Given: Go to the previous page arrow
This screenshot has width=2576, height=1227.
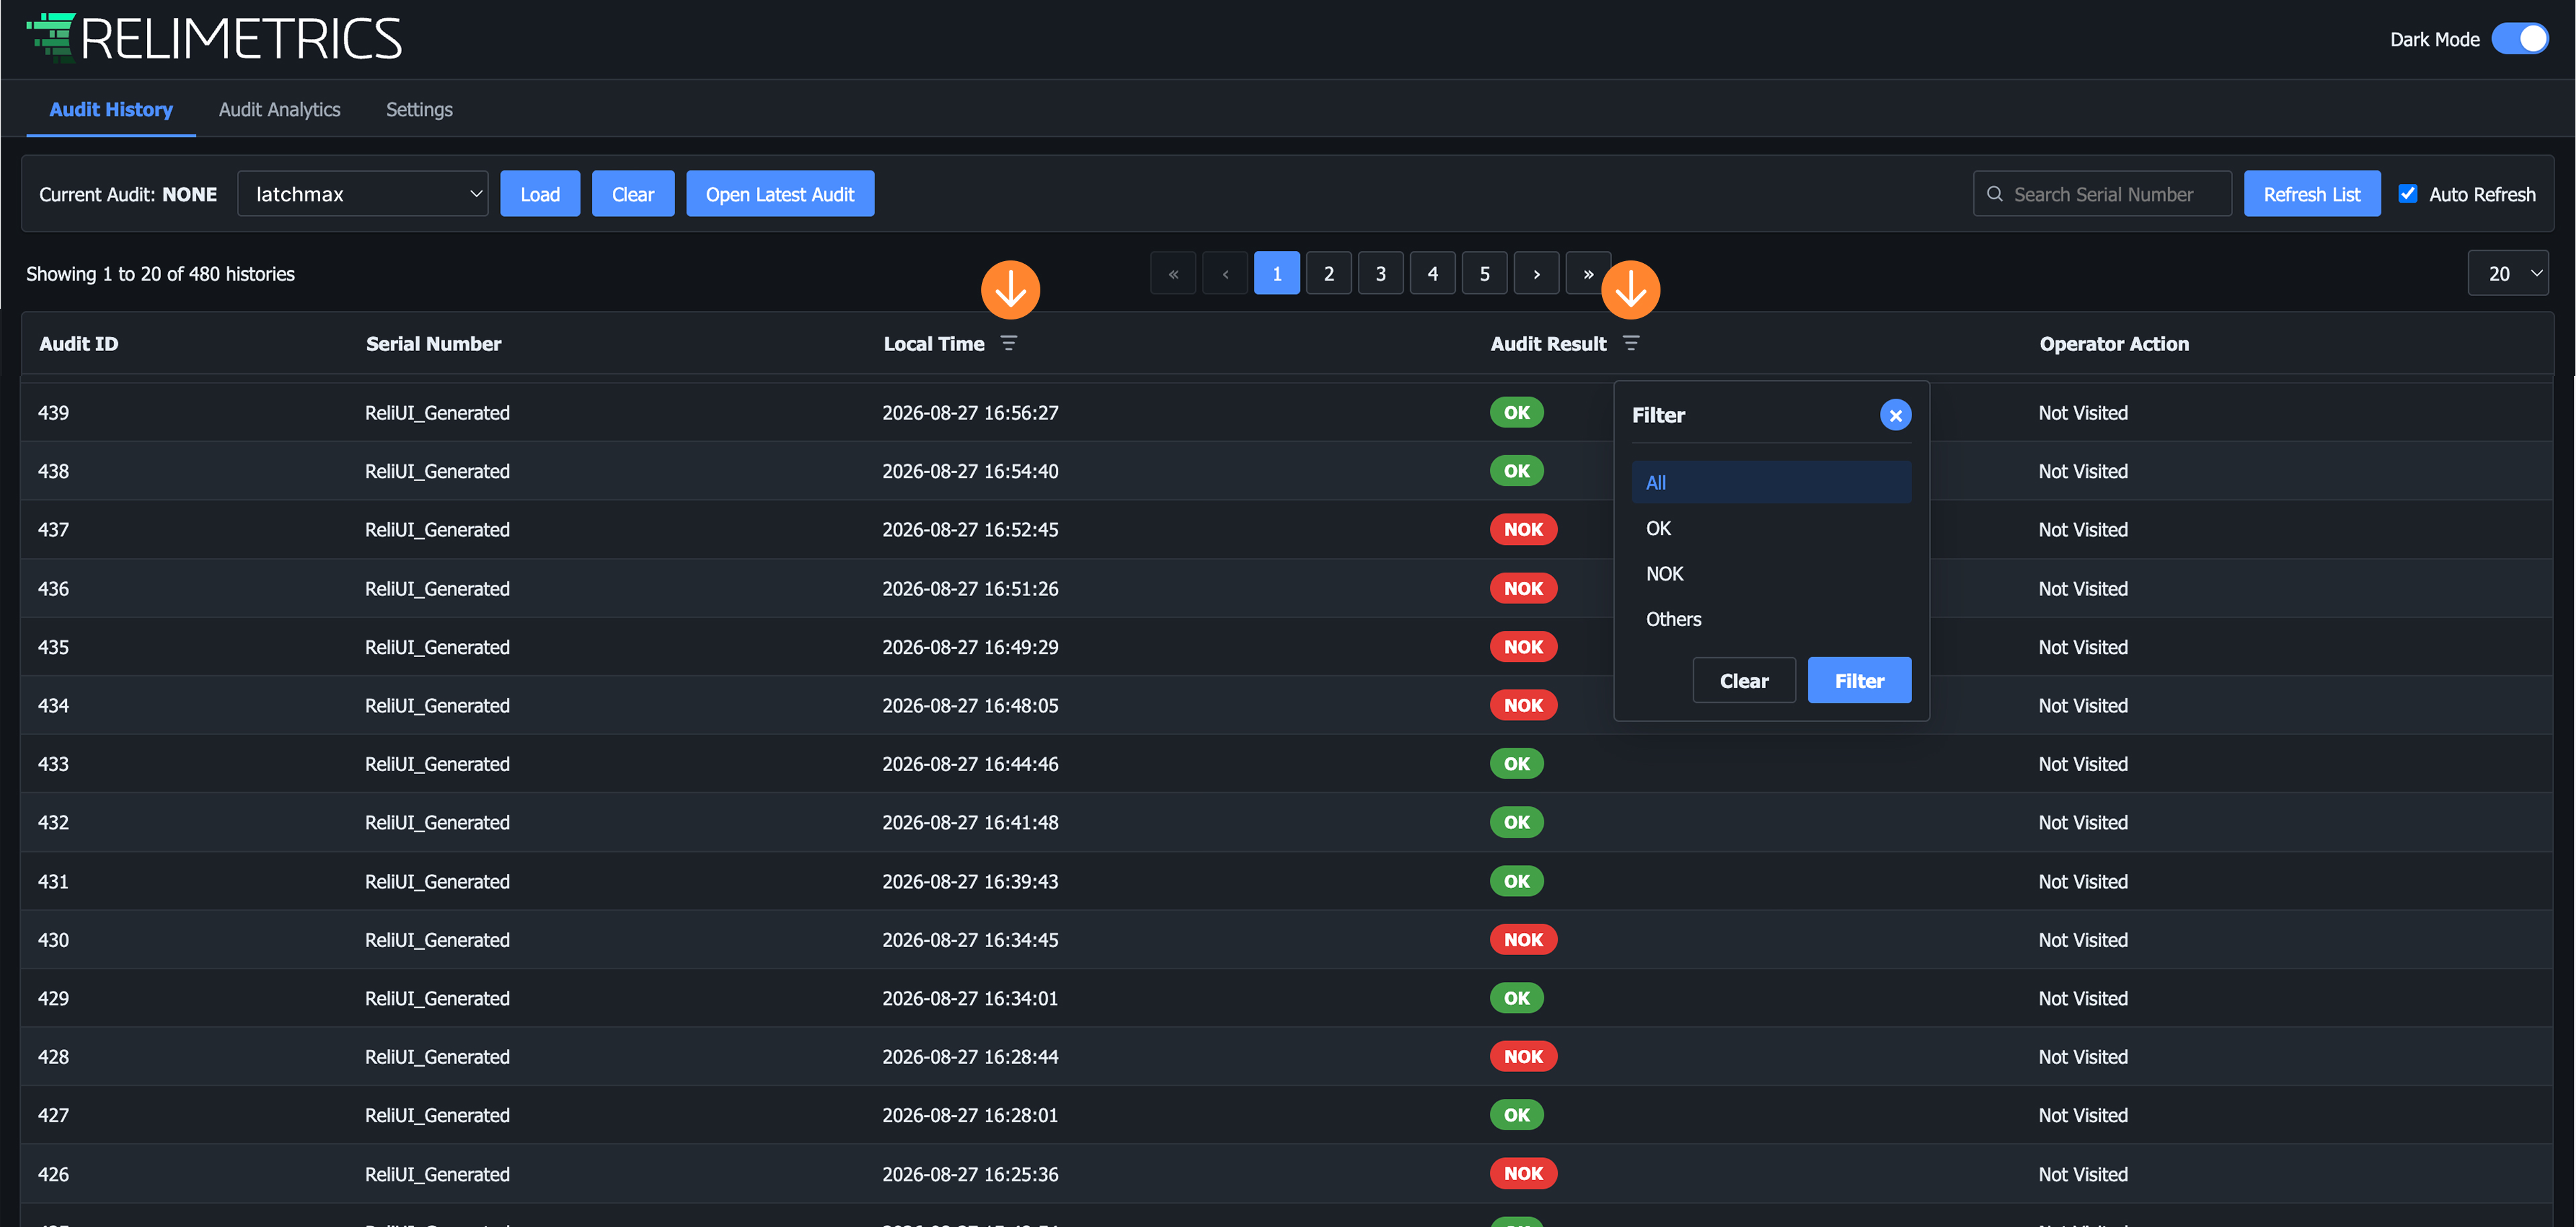Looking at the screenshot, I should point(1225,273).
